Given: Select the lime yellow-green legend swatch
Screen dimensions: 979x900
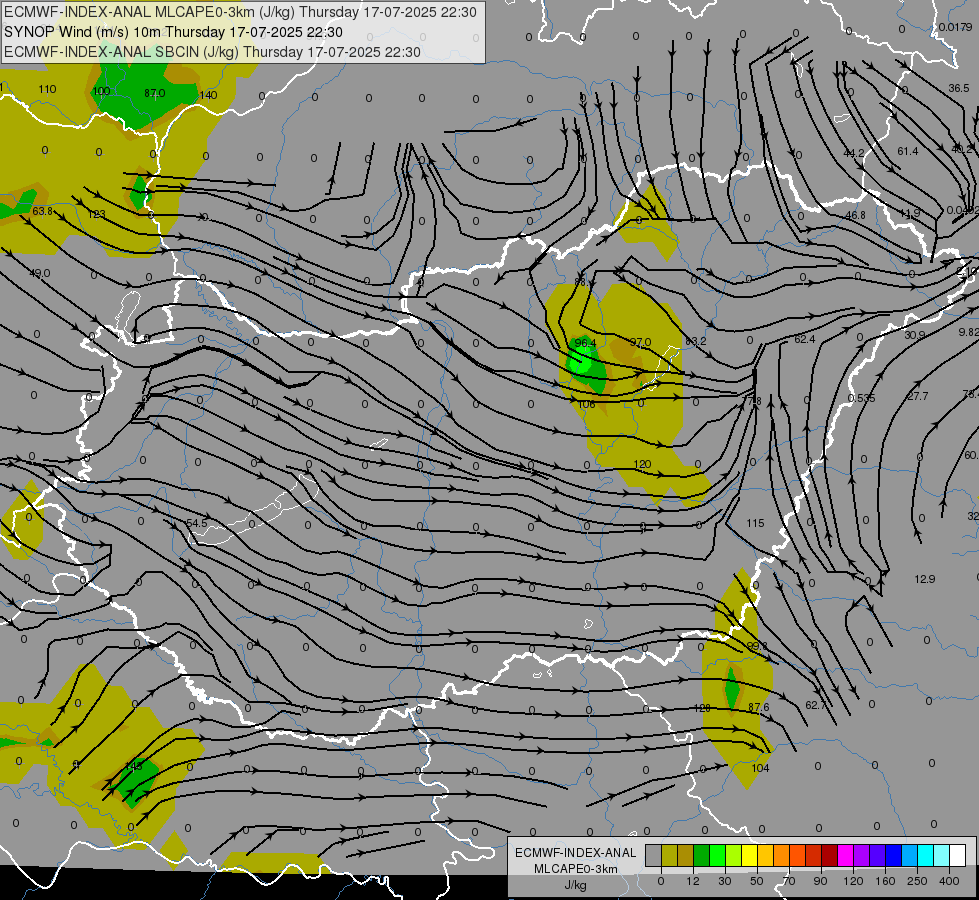Looking at the screenshot, I should 734,855.
